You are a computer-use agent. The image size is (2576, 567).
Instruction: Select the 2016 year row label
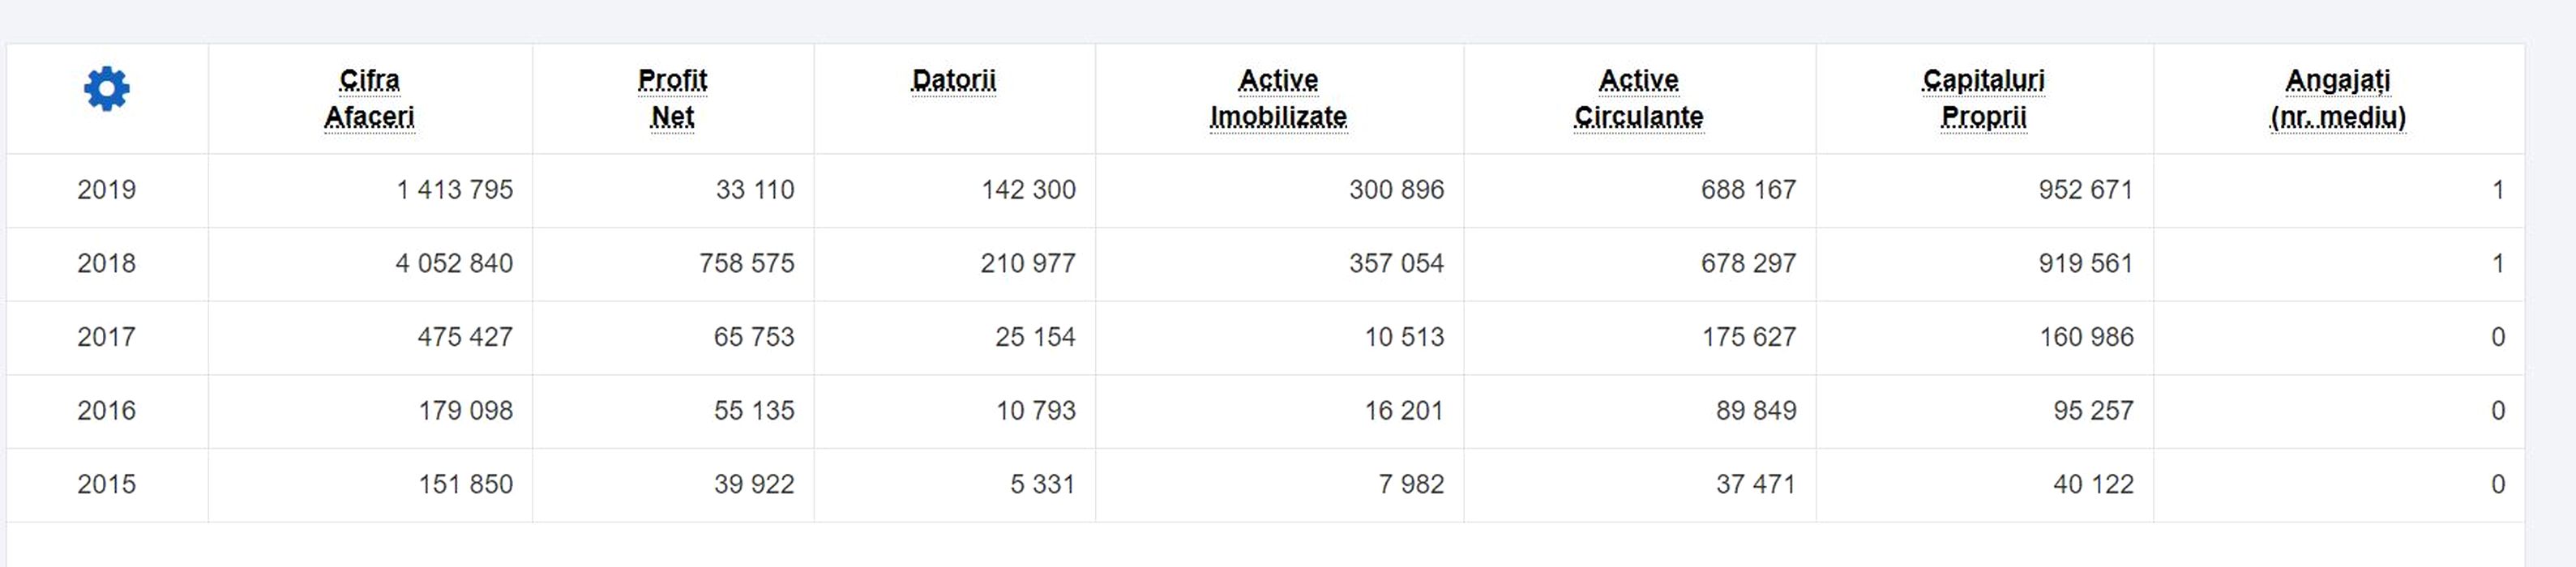coord(106,410)
